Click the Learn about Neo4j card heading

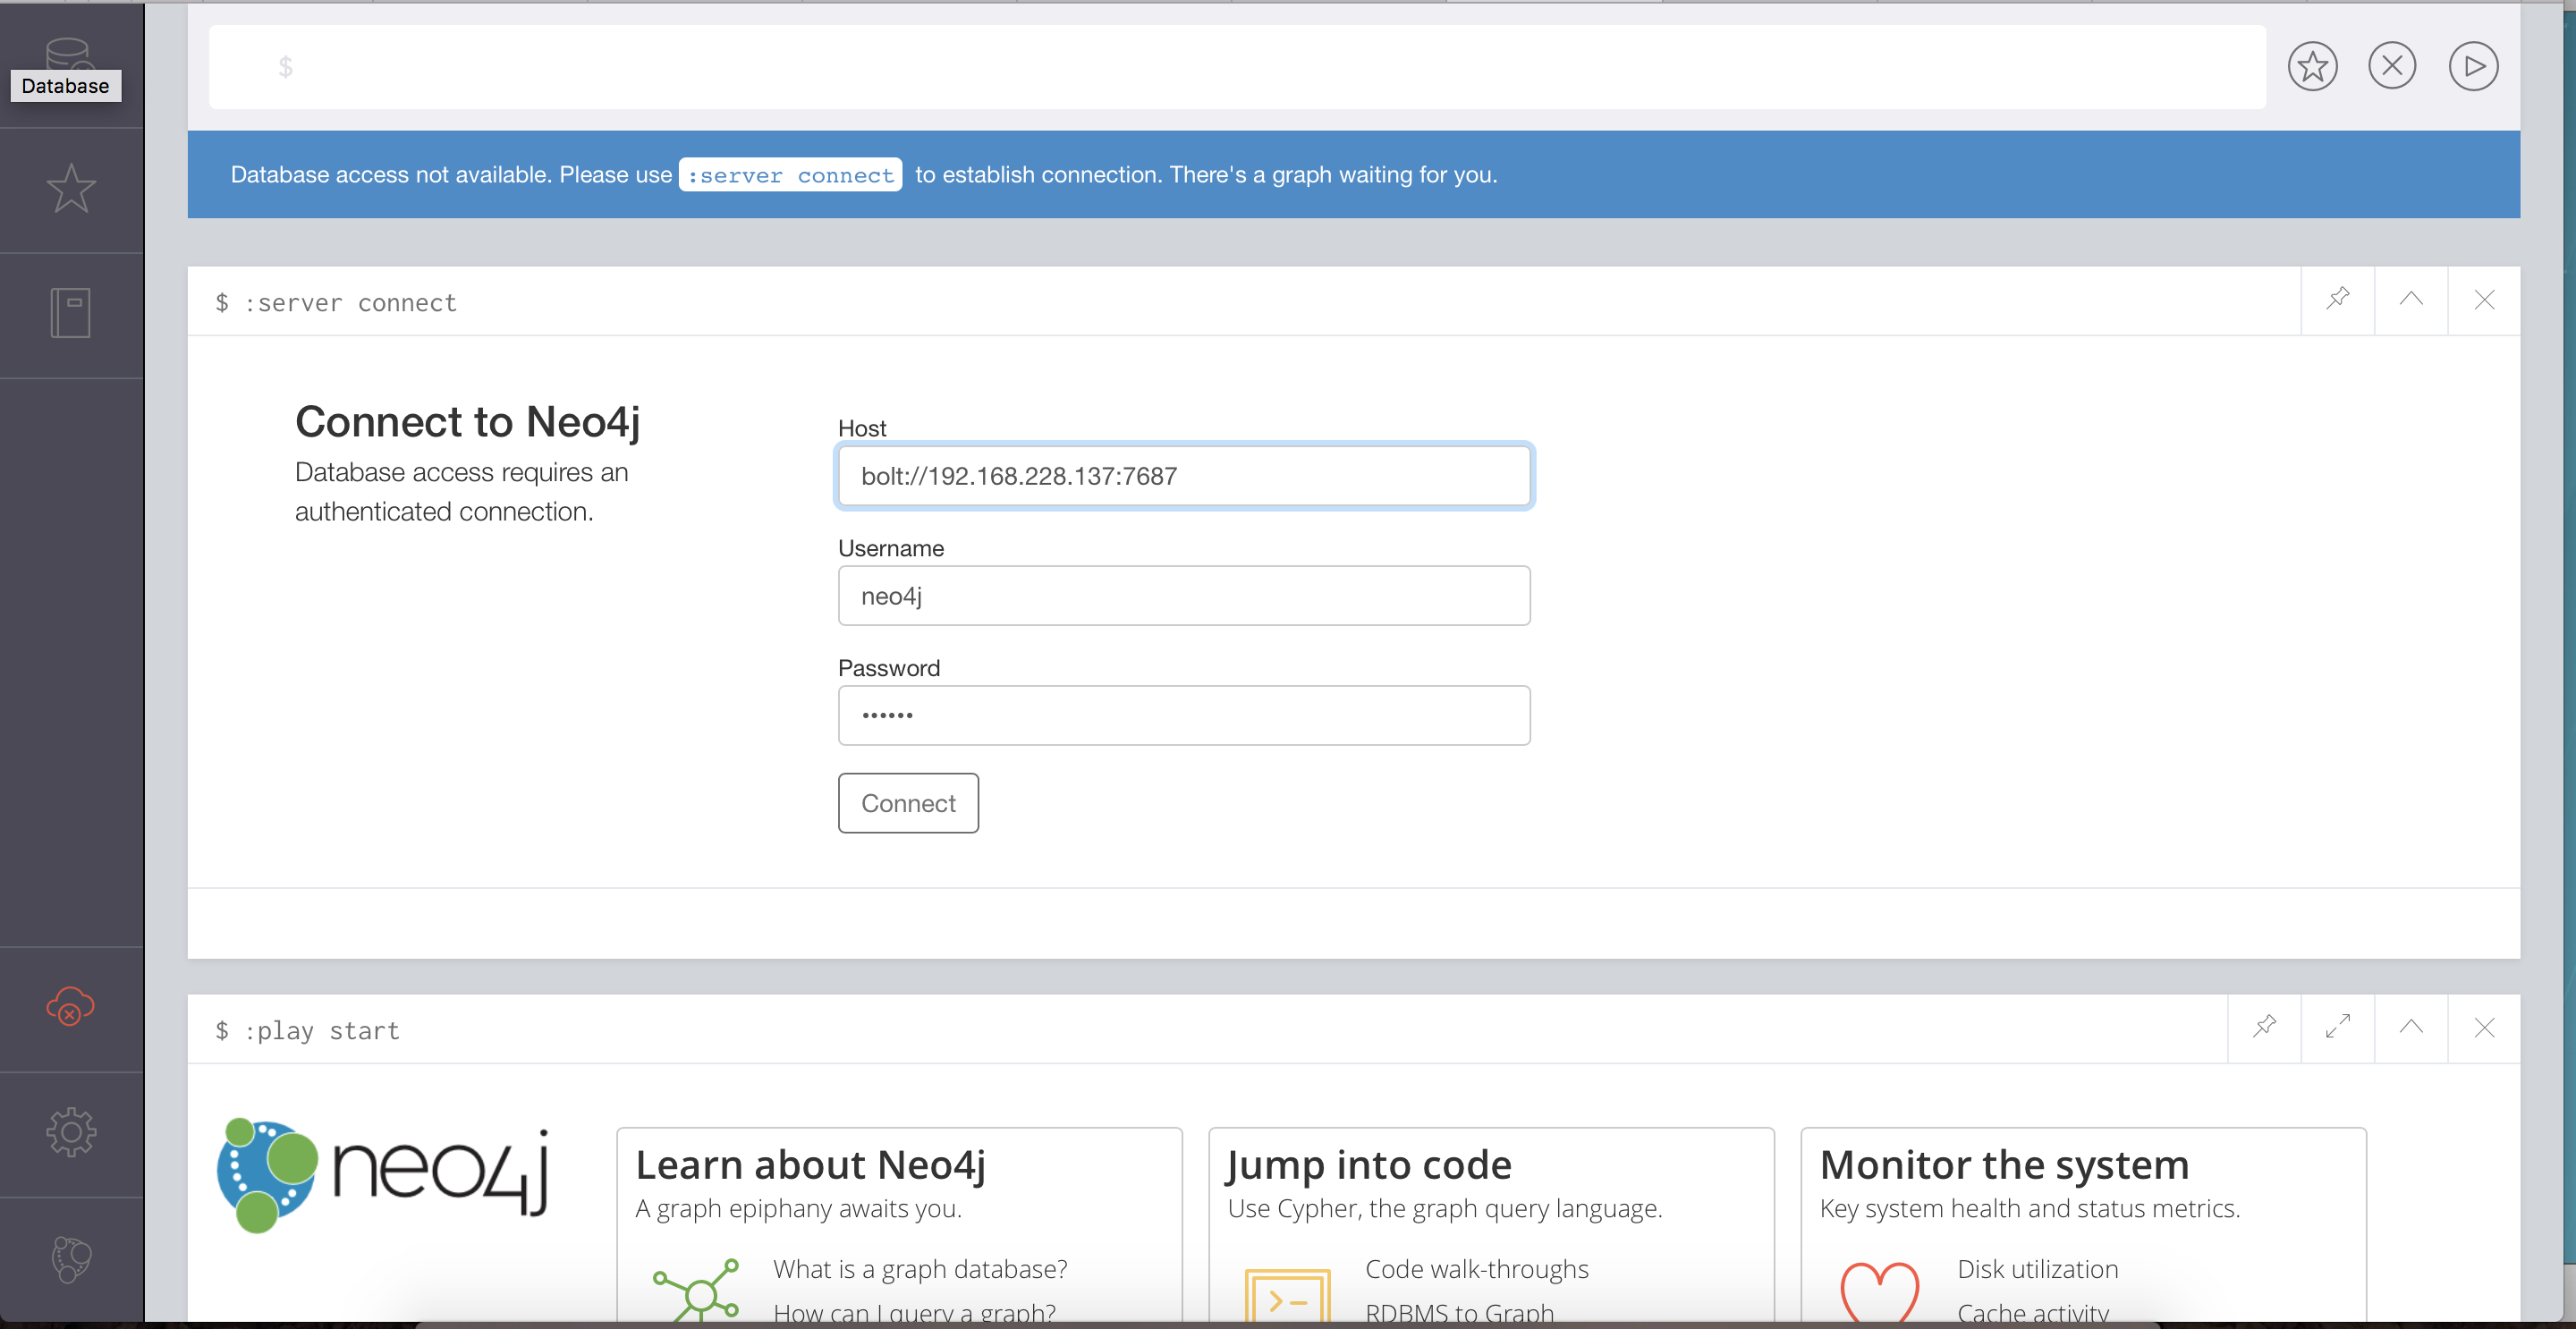pyautogui.click(x=811, y=1165)
